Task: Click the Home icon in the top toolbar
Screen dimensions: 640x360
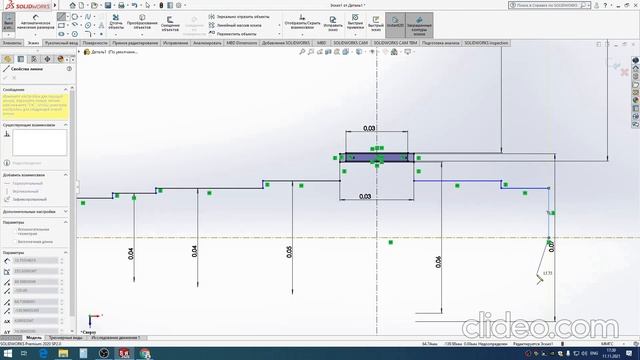Action: pyautogui.click(x=72, y=5)
